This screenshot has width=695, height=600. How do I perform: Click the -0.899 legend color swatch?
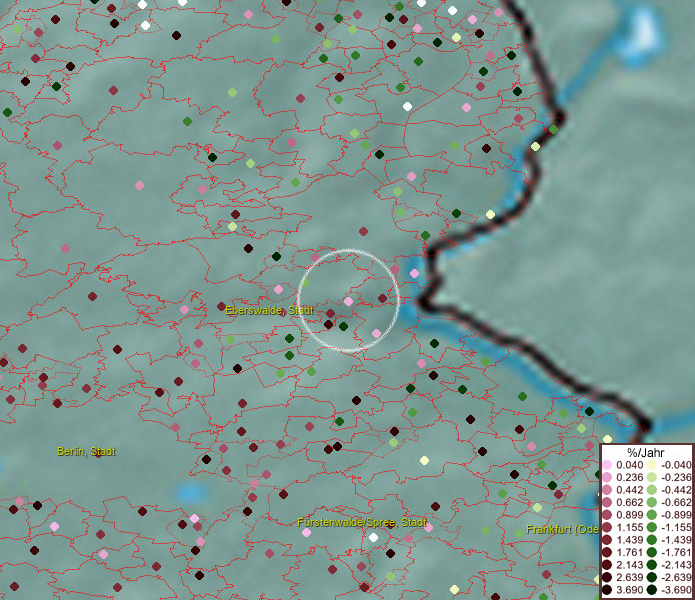tap(652, 515)
